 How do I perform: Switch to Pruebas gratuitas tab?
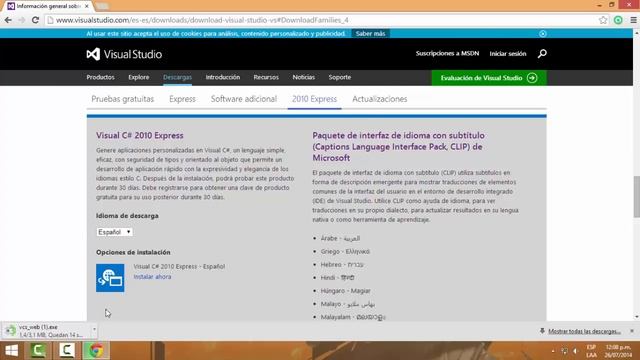pos(123,99)
